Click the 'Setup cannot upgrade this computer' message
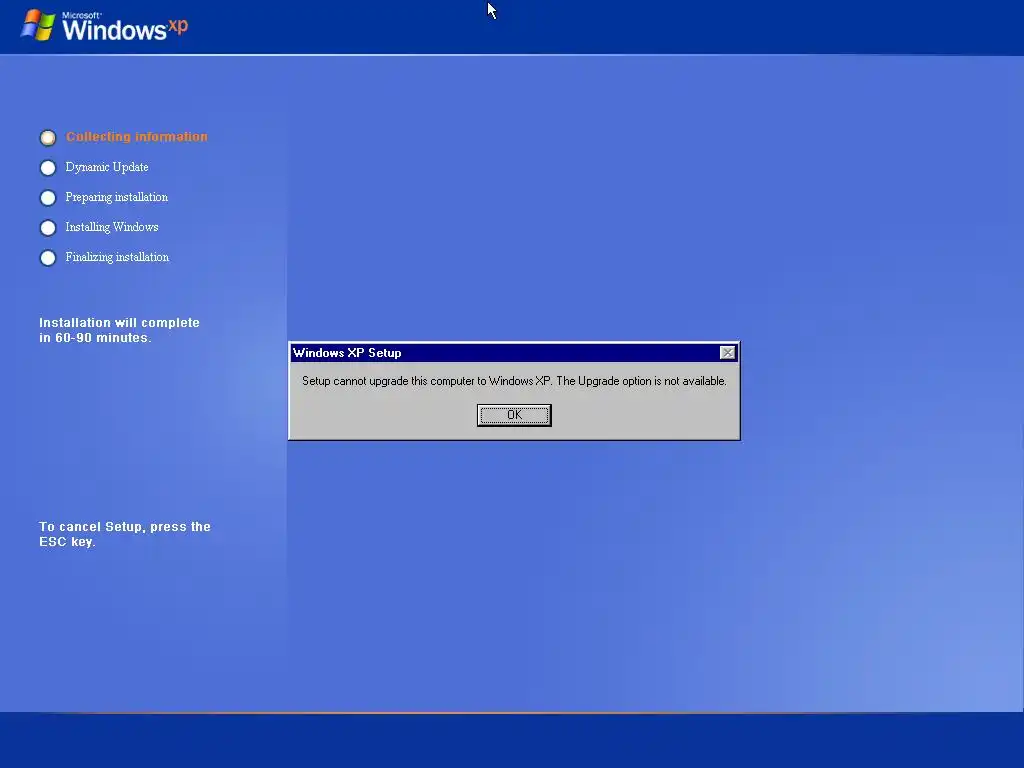 (x=514, y=381)
